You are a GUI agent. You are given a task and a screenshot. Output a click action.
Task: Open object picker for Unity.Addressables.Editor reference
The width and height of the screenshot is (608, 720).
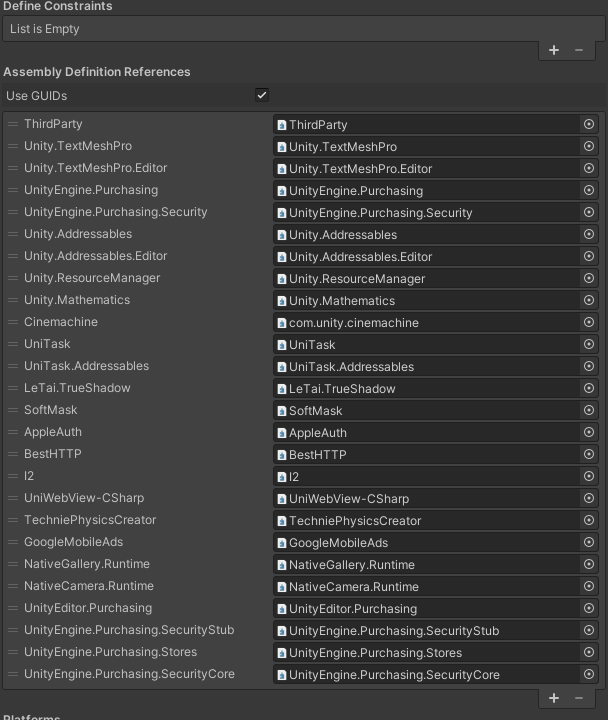(589, 256)
